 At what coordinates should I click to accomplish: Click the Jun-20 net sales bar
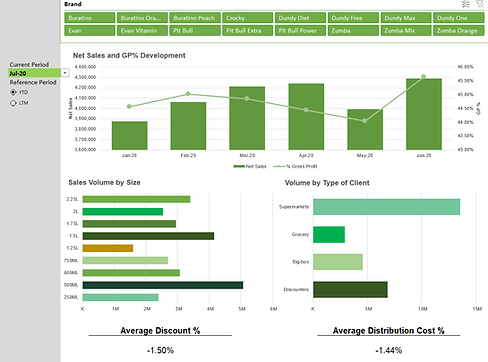(x=424, y=114)
